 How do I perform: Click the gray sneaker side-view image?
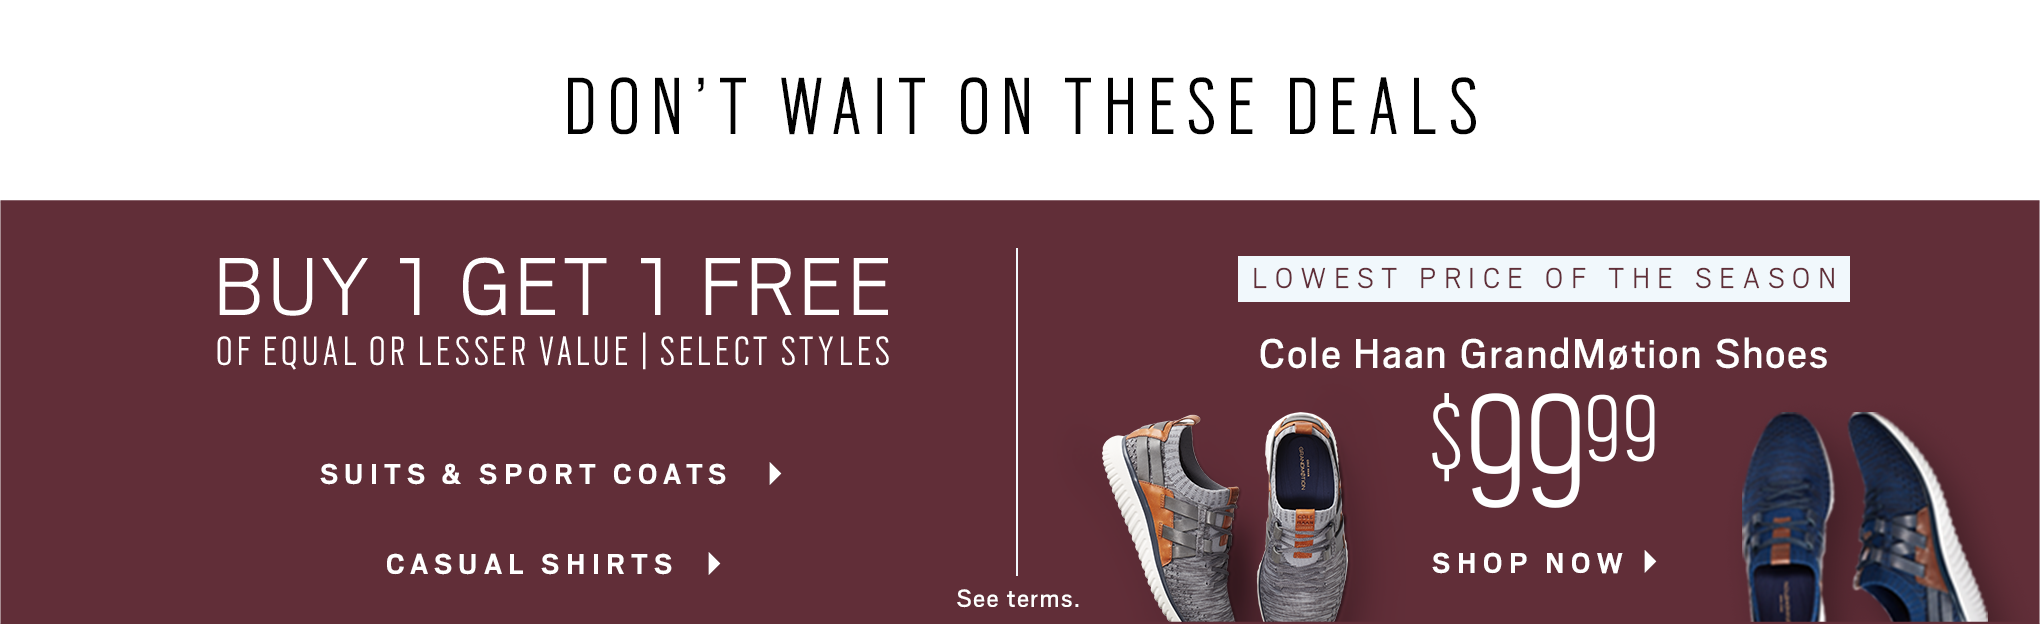point(1170,518)
